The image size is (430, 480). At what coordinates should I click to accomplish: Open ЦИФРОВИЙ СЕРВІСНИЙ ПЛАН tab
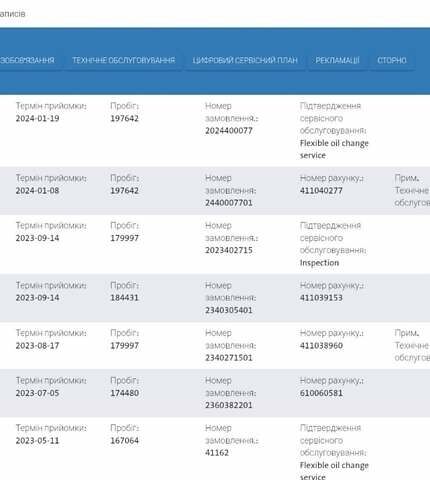click(x=245, y=60)
